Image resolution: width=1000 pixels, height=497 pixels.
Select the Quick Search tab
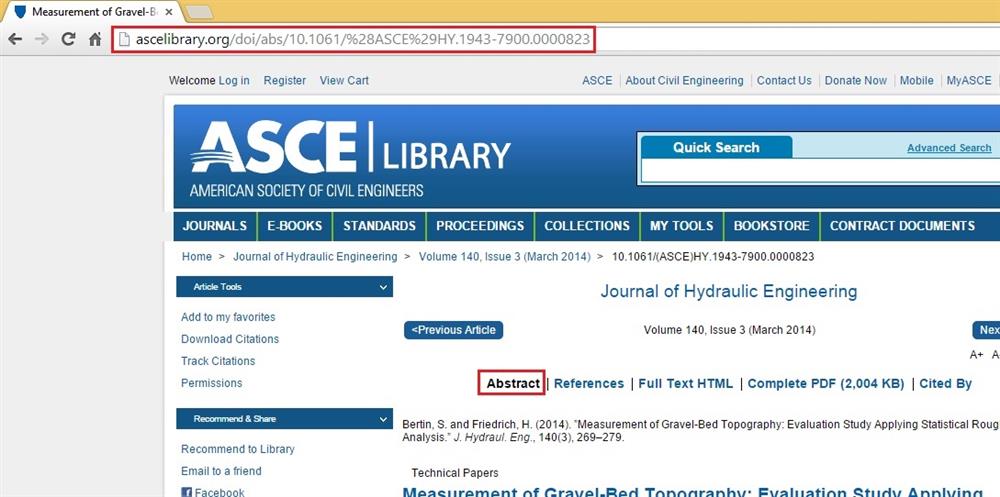pyautogui.click(x=716, y=147)
